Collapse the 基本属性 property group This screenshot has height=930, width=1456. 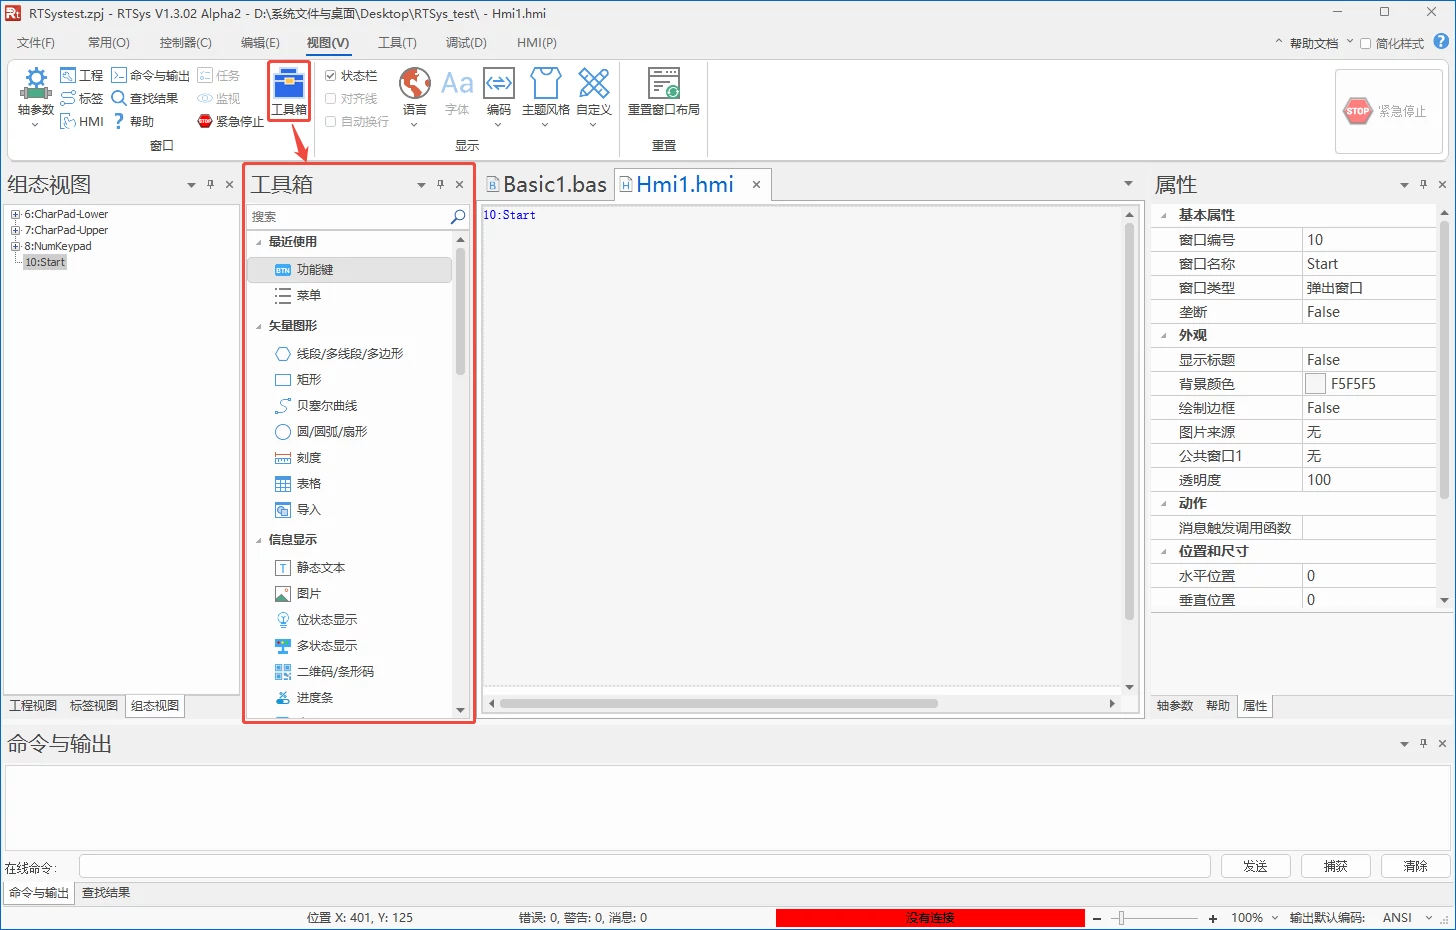(1163, 215)
